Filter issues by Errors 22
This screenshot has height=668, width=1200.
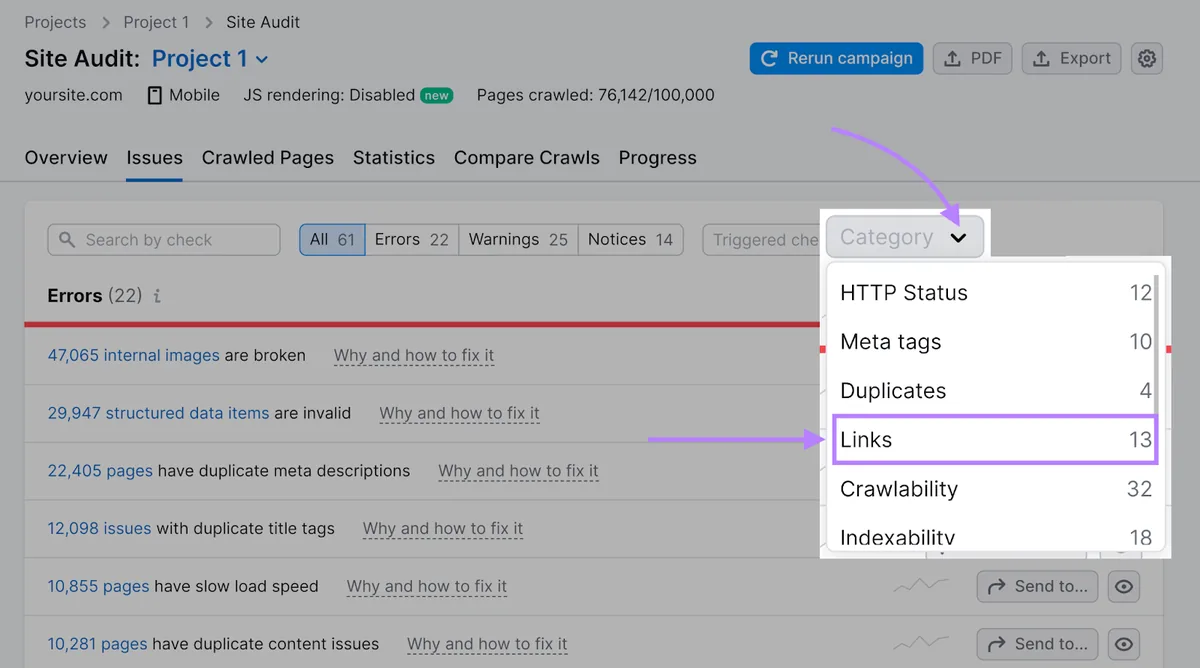(x=412, y=240)
